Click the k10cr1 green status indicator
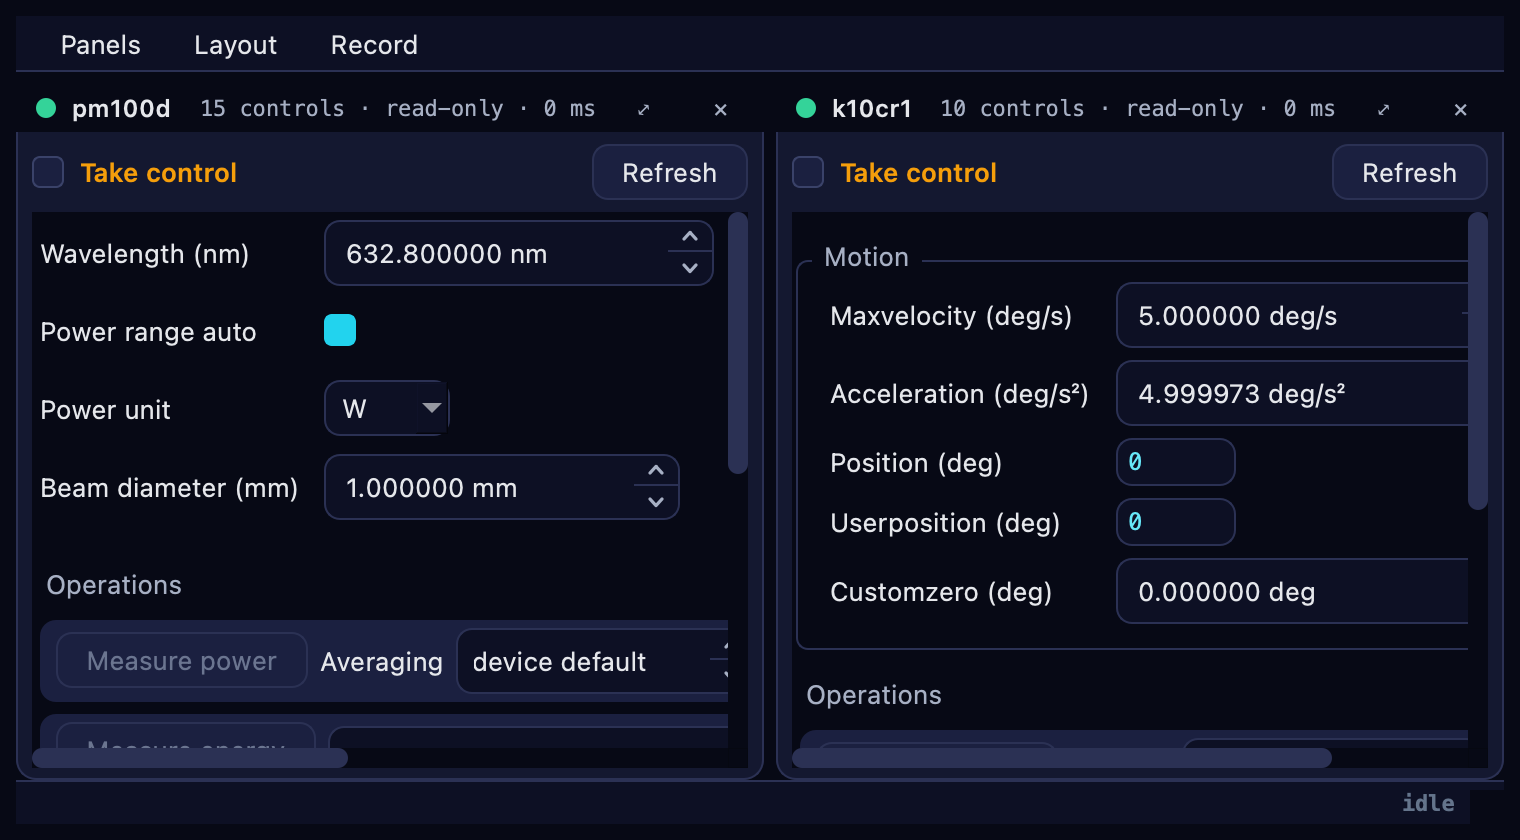 (806, 108)
